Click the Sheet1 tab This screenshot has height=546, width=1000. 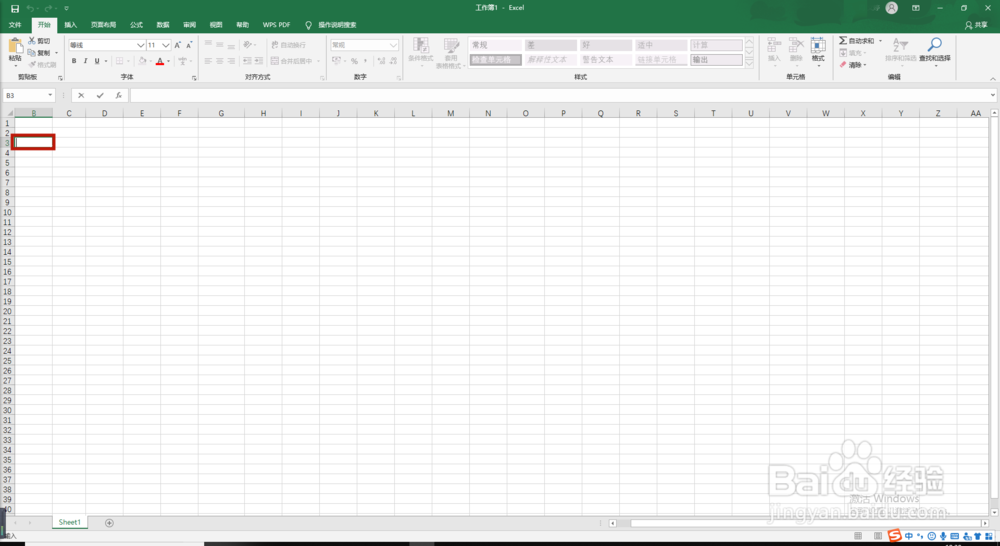click(x=70, y=522)
